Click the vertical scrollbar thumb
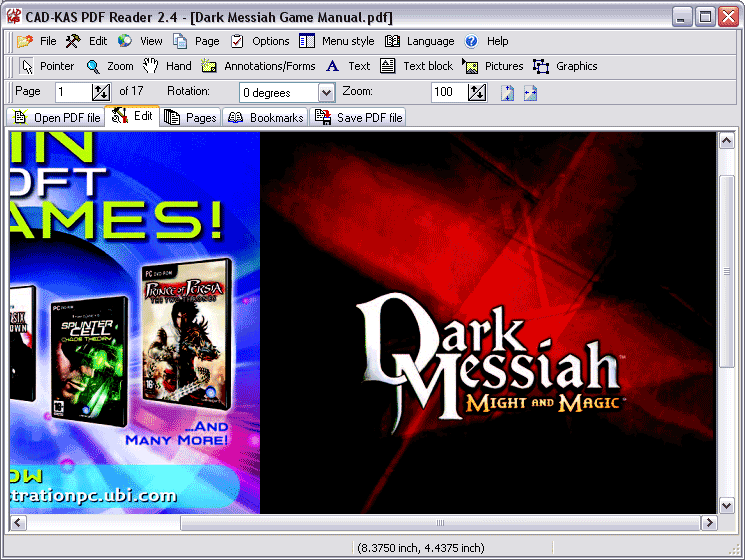This screenshot has width=745, height=560. coord(726,271)
